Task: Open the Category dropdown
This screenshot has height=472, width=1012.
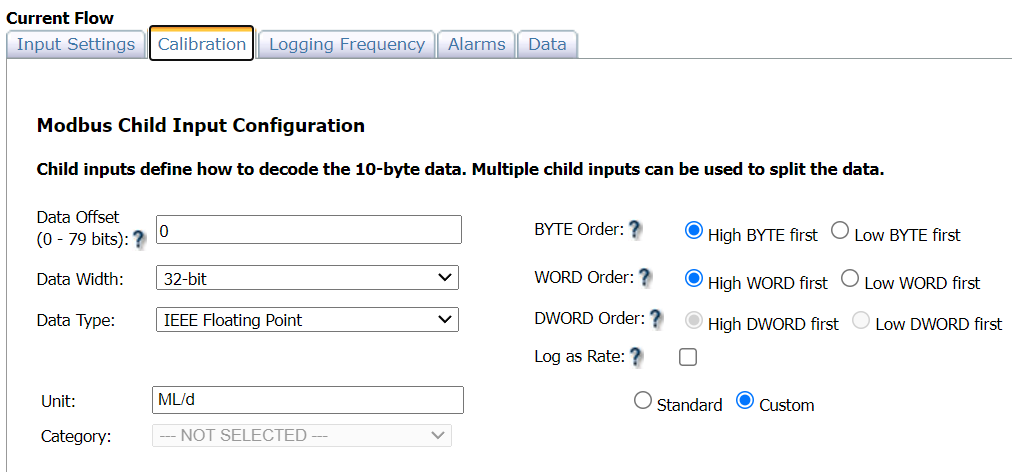Action: coord(301,435)
